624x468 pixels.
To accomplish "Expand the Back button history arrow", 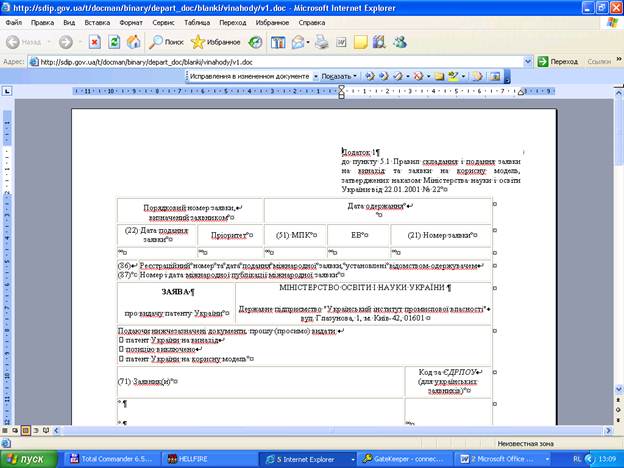I will (49, 42).
